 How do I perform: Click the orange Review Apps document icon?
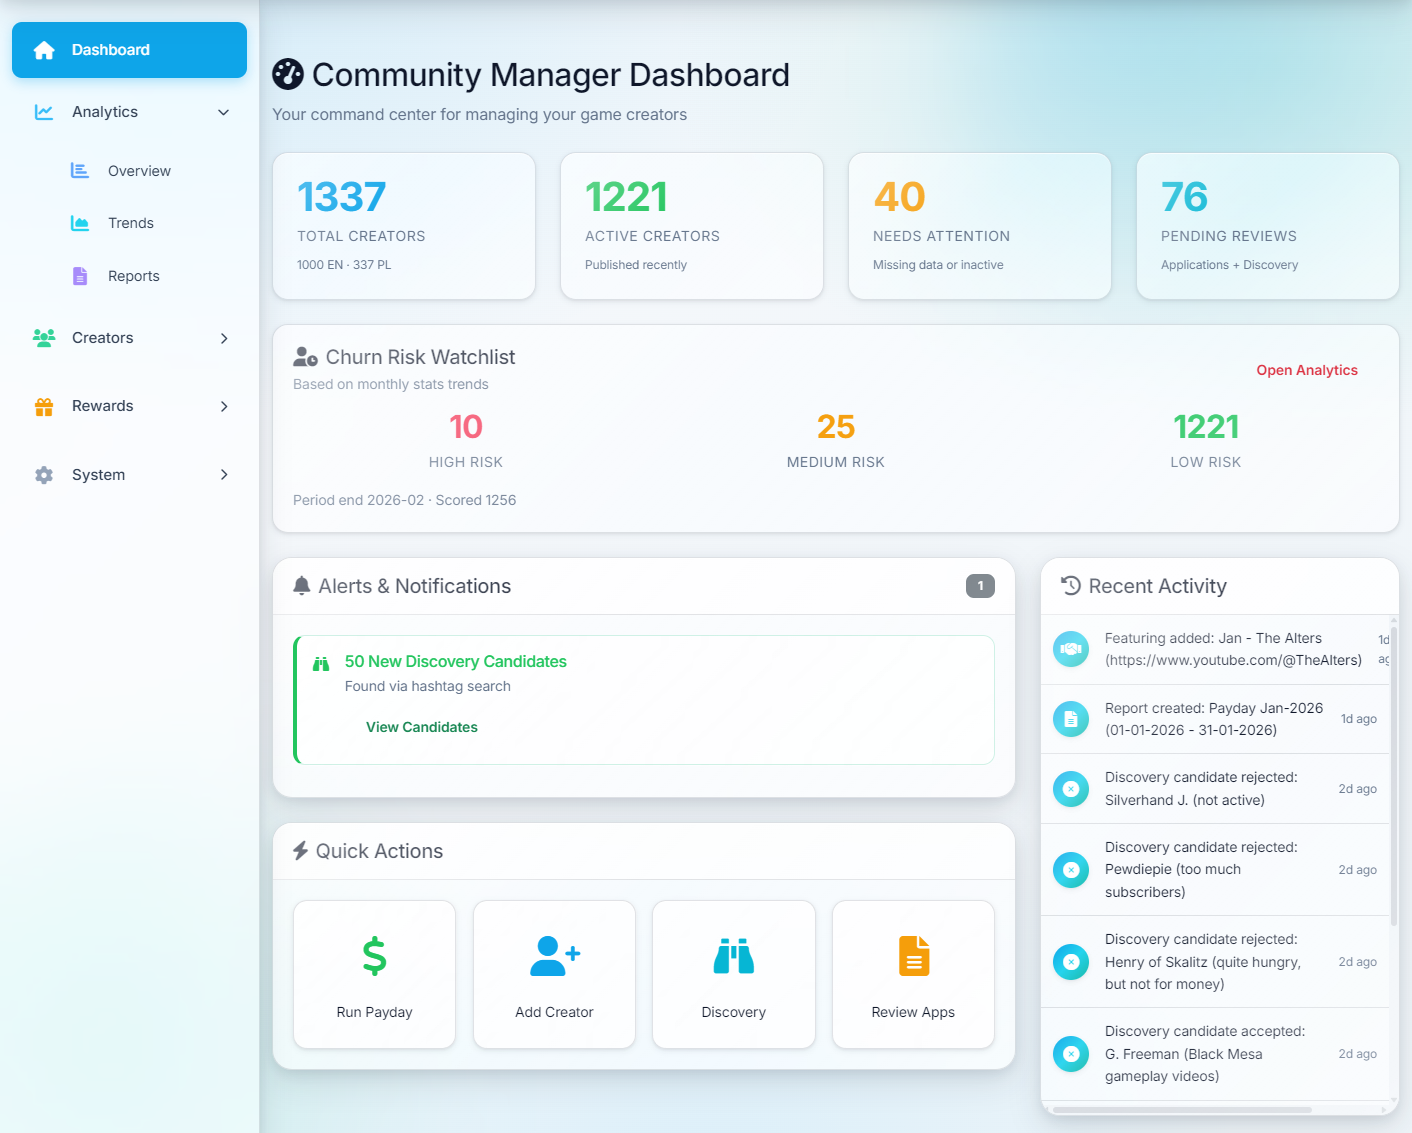[x=913, y=956]
